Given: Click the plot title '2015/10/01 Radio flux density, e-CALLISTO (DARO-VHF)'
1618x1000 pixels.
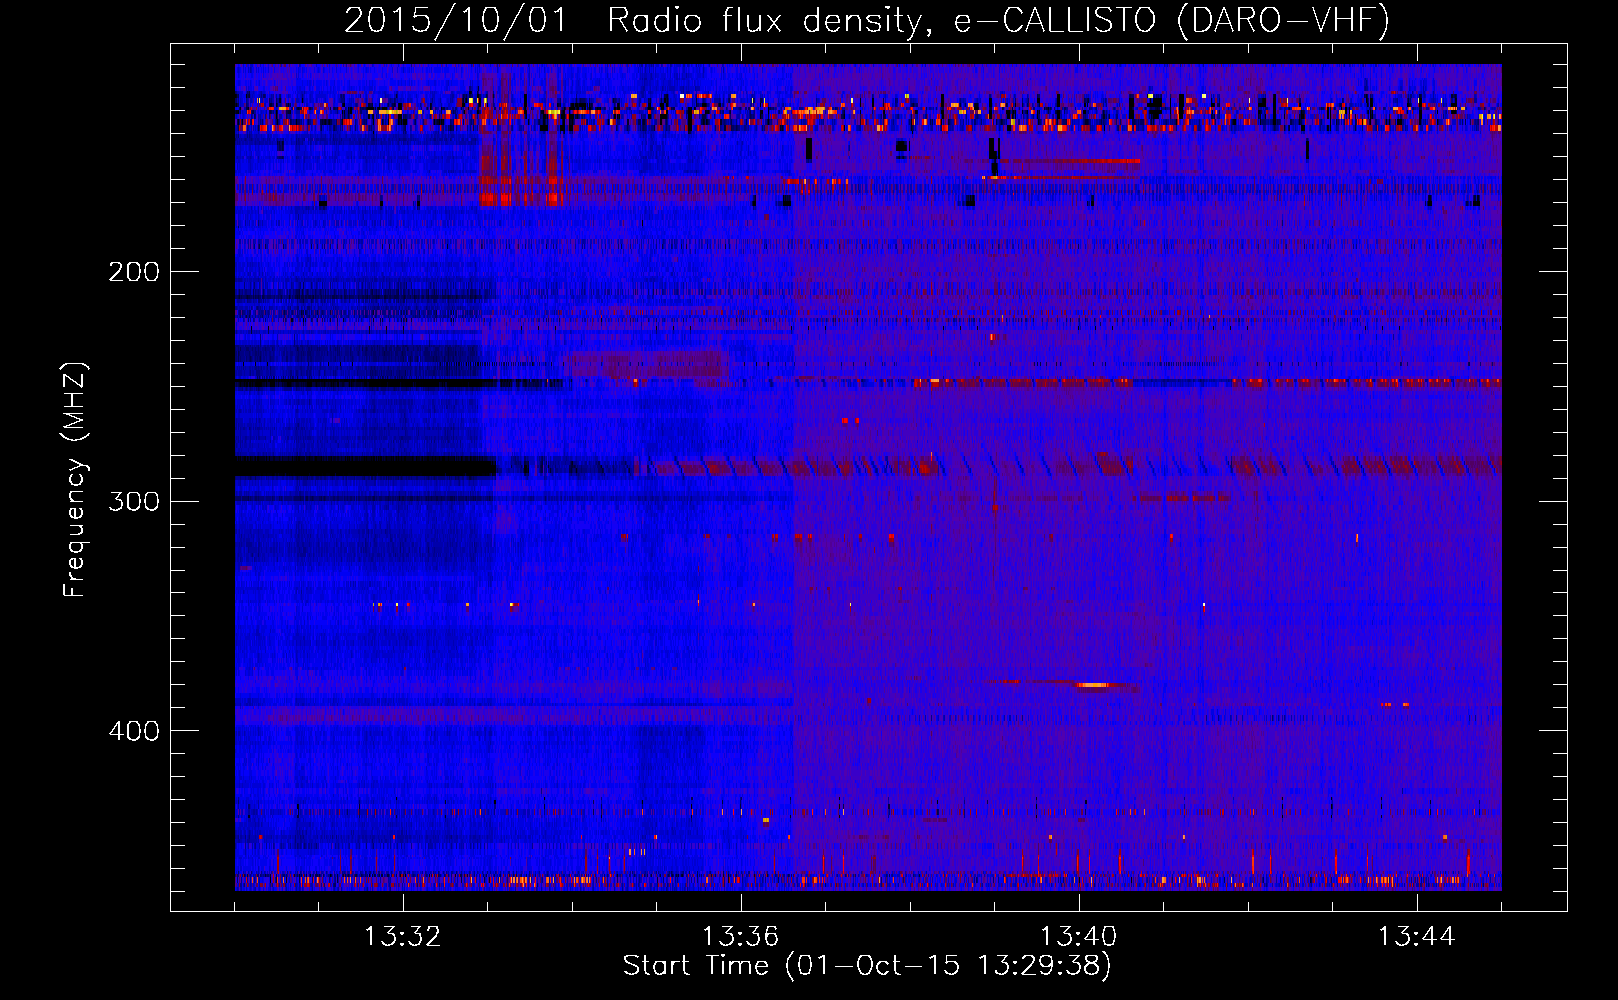Looking at the screenshot, I should click(867, 20).
